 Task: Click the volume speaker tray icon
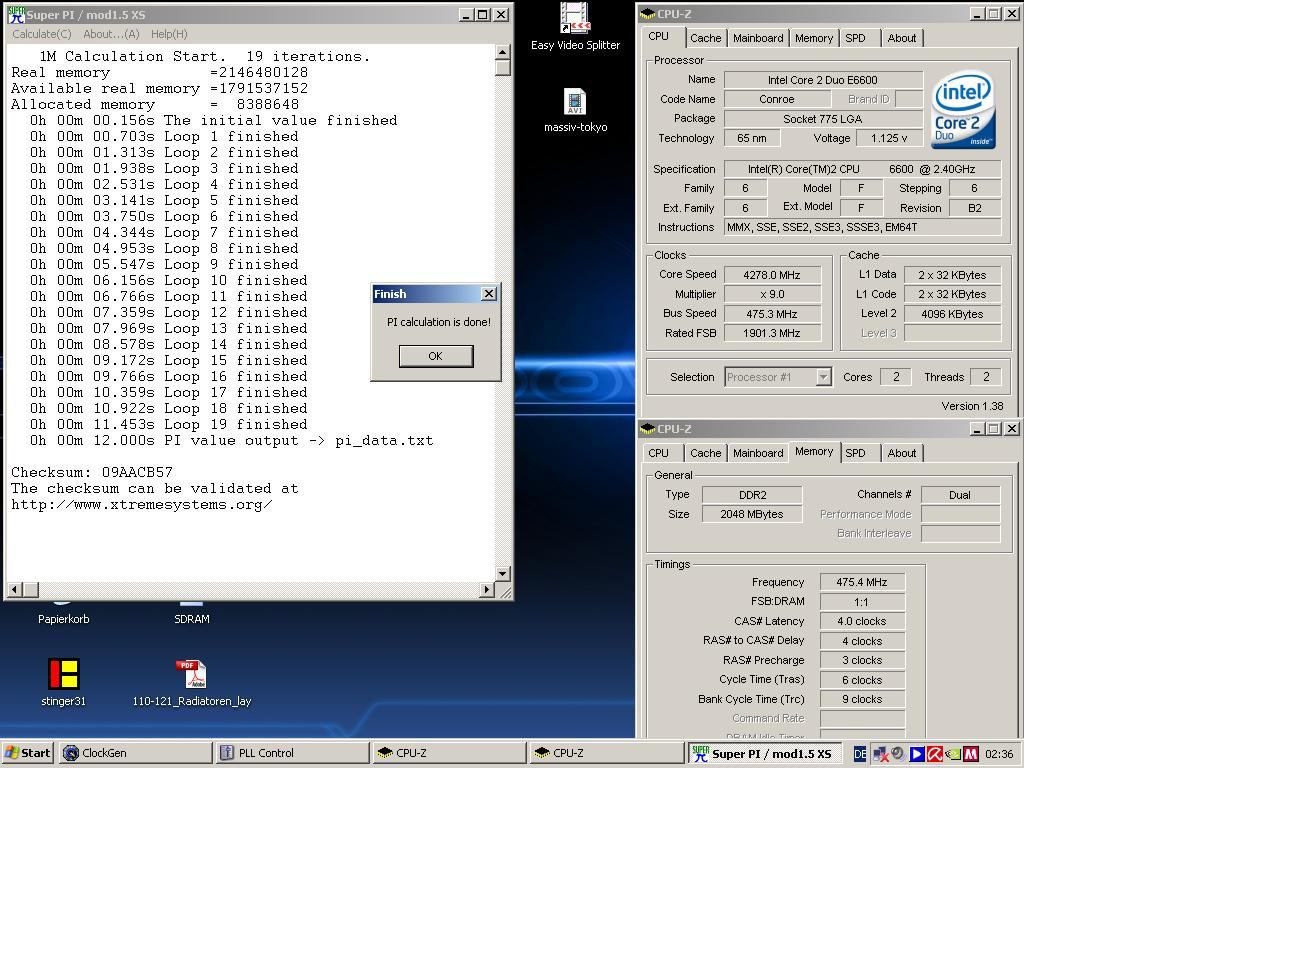(x=898, y=754)
